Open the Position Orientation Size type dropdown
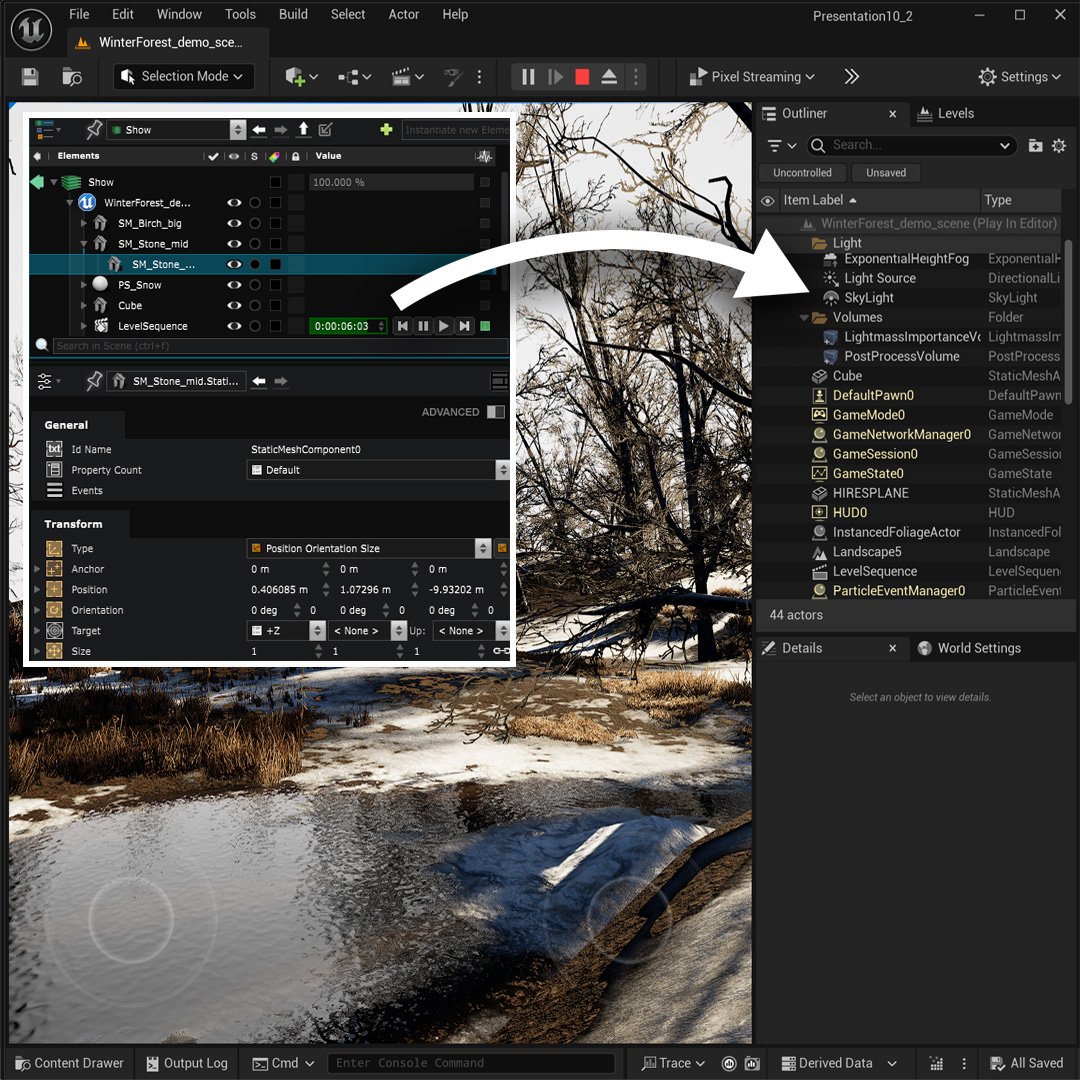 point(369,548)
